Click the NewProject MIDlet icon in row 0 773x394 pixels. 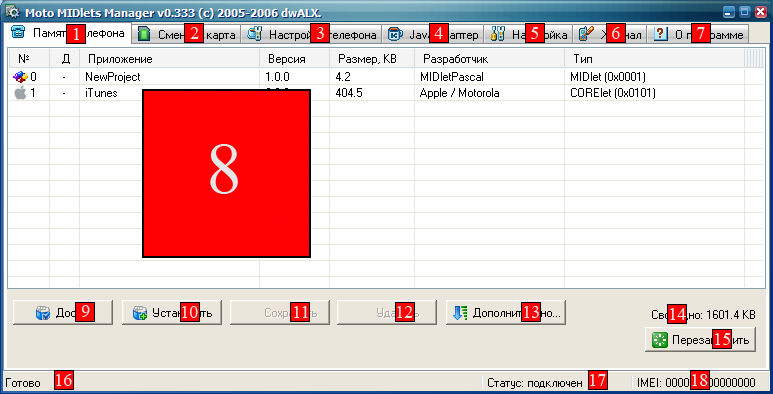tap(20, 77)
